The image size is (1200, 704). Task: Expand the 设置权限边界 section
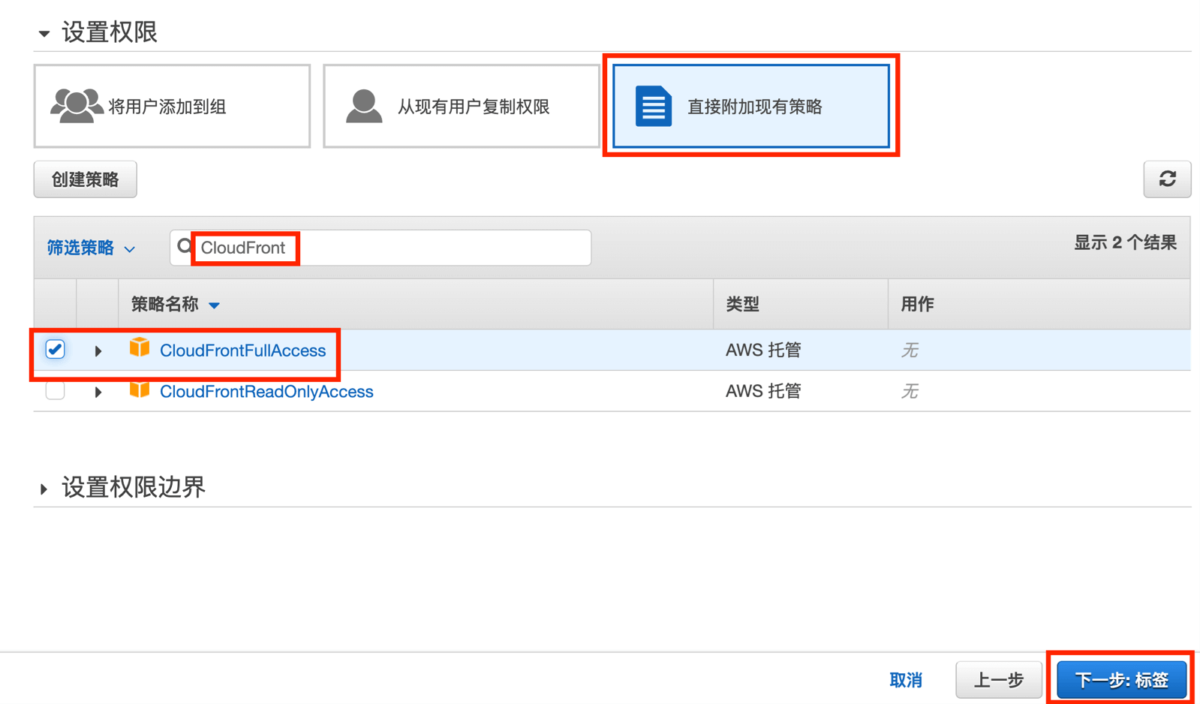pos(42,487)
